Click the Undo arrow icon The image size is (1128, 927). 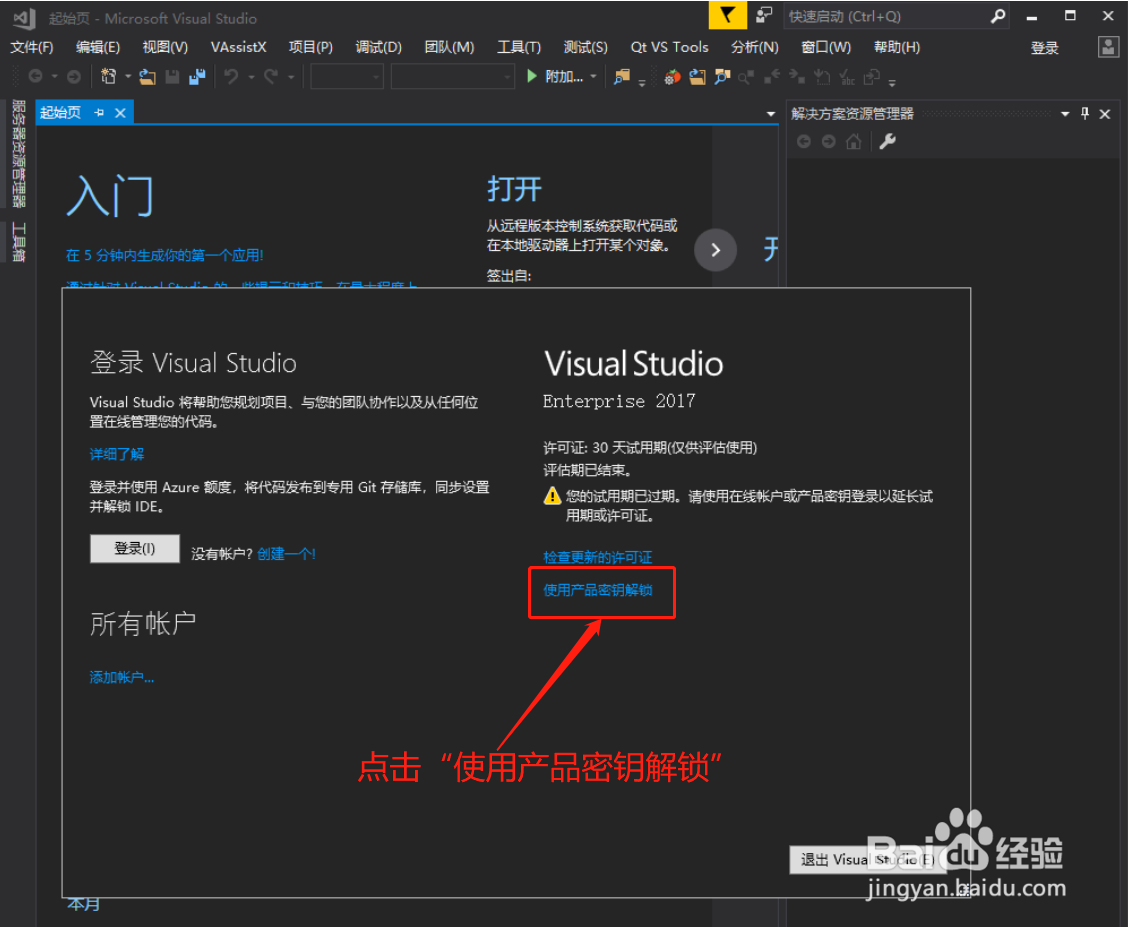(231, 76)
